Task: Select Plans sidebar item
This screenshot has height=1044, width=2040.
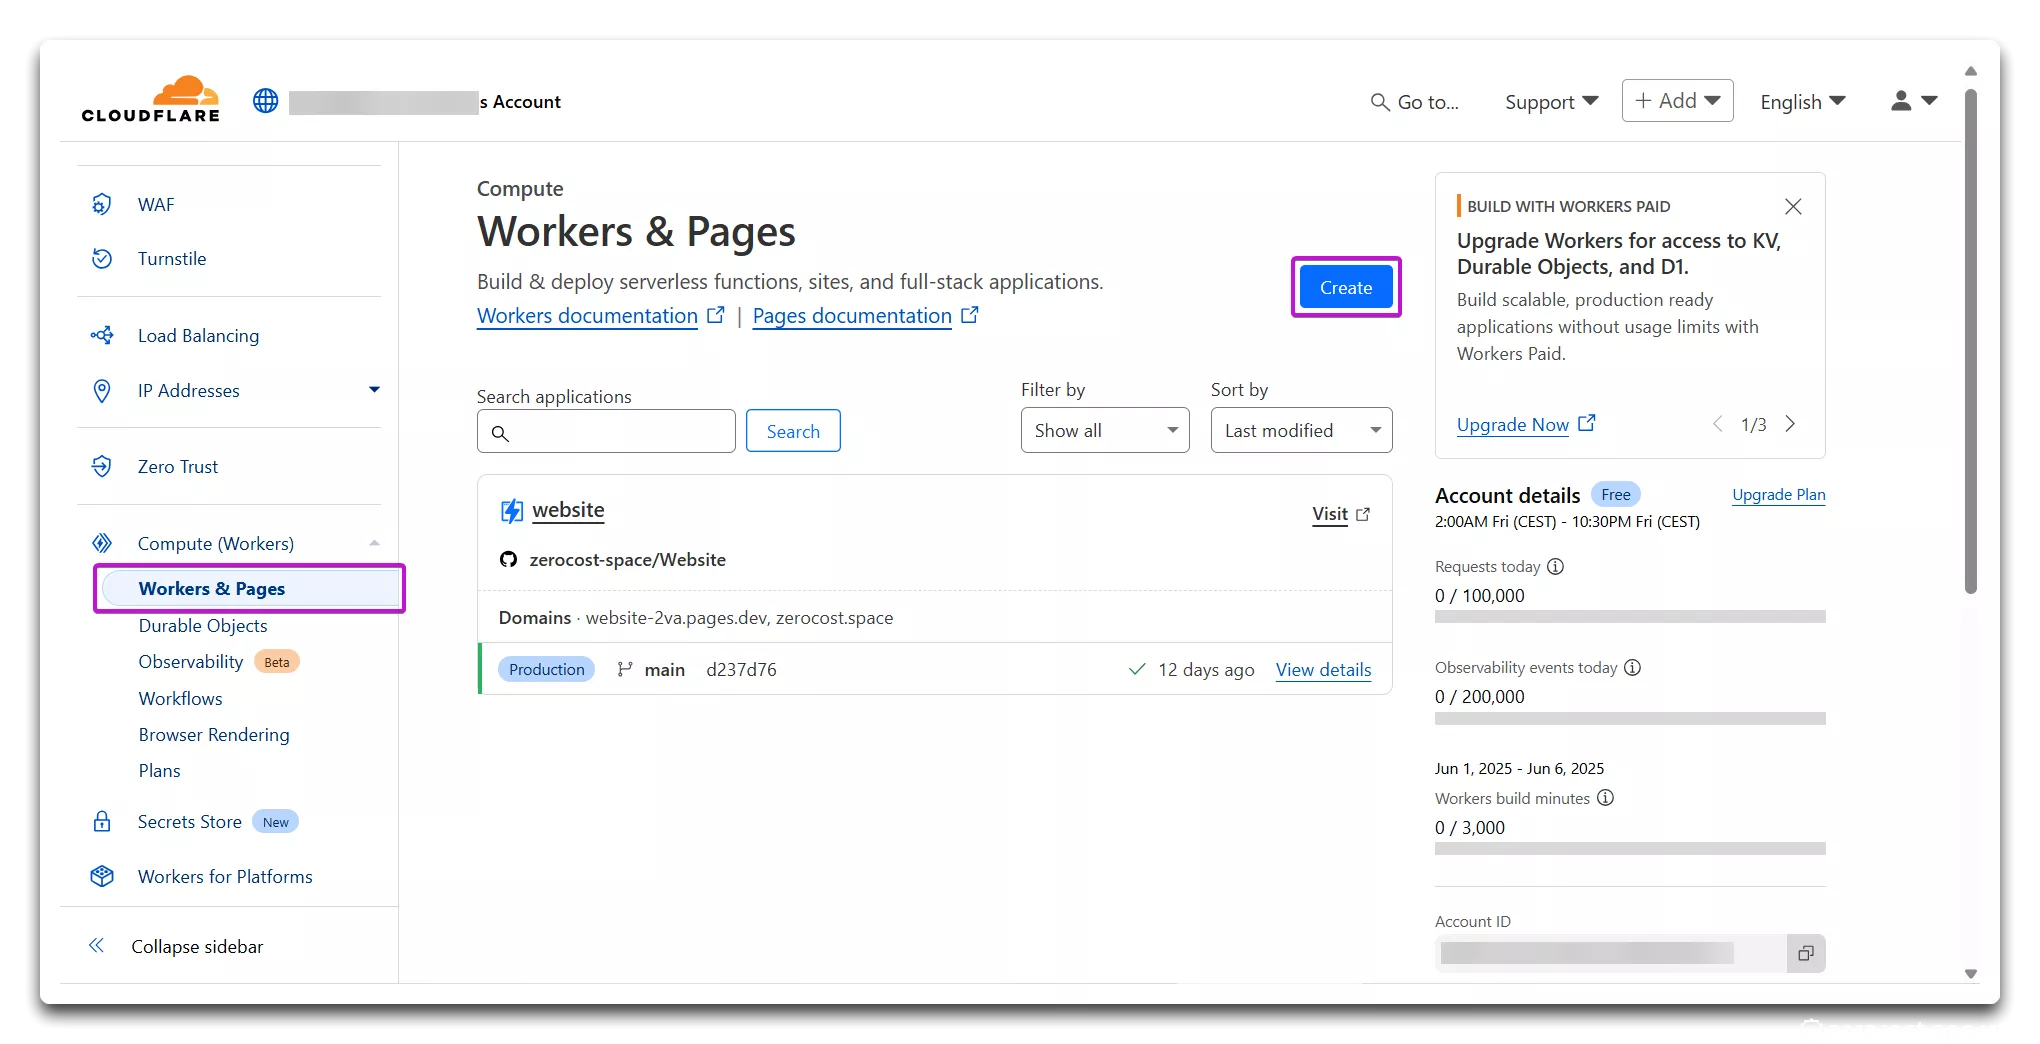Action: click(159, 770)
